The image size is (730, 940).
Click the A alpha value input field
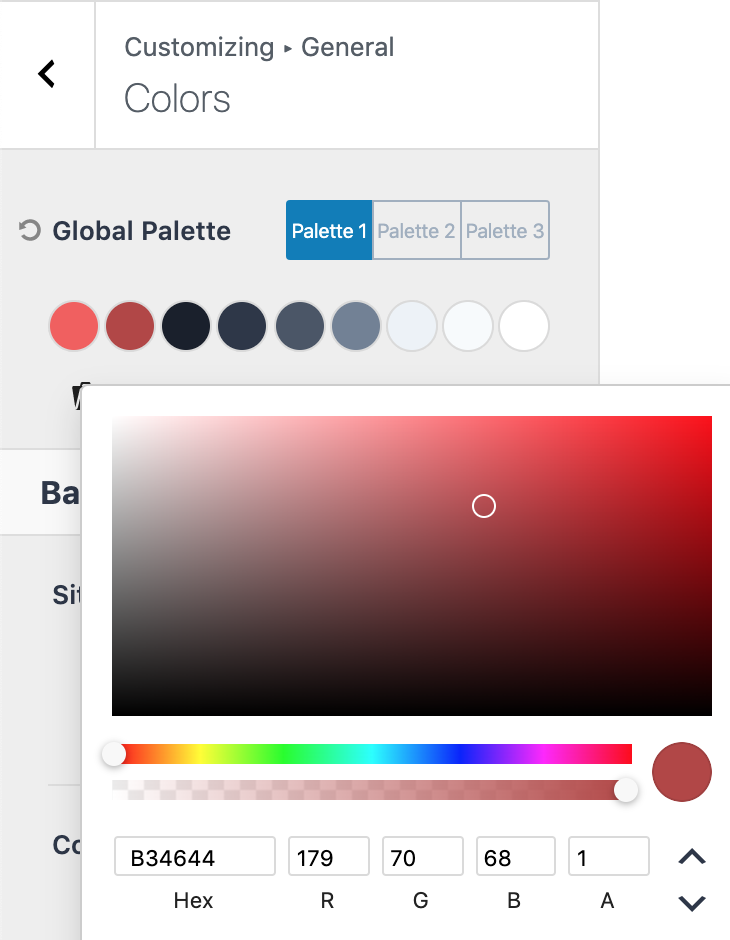click(x=608, y=857)
